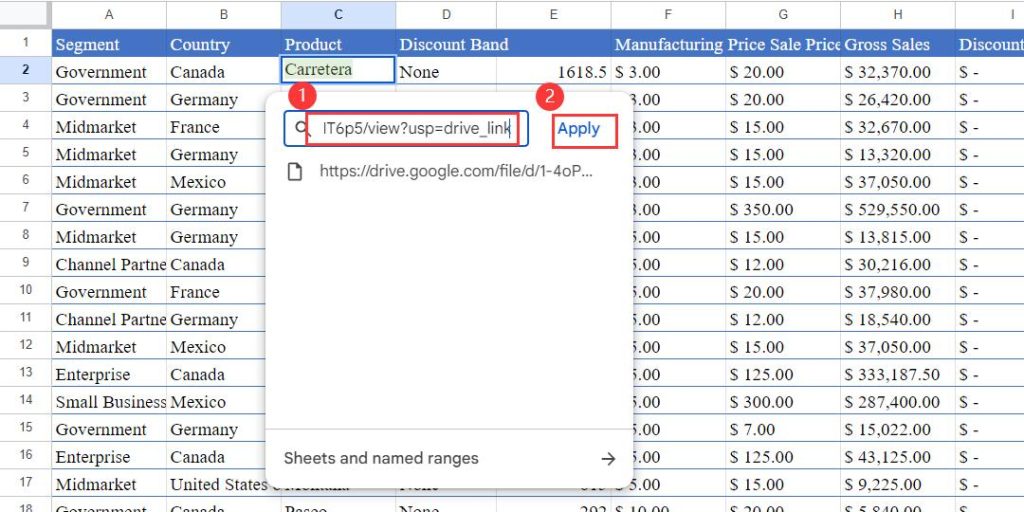Select row 2 header
Viewport: 1024px width, 512px height.
click(25, 72)
